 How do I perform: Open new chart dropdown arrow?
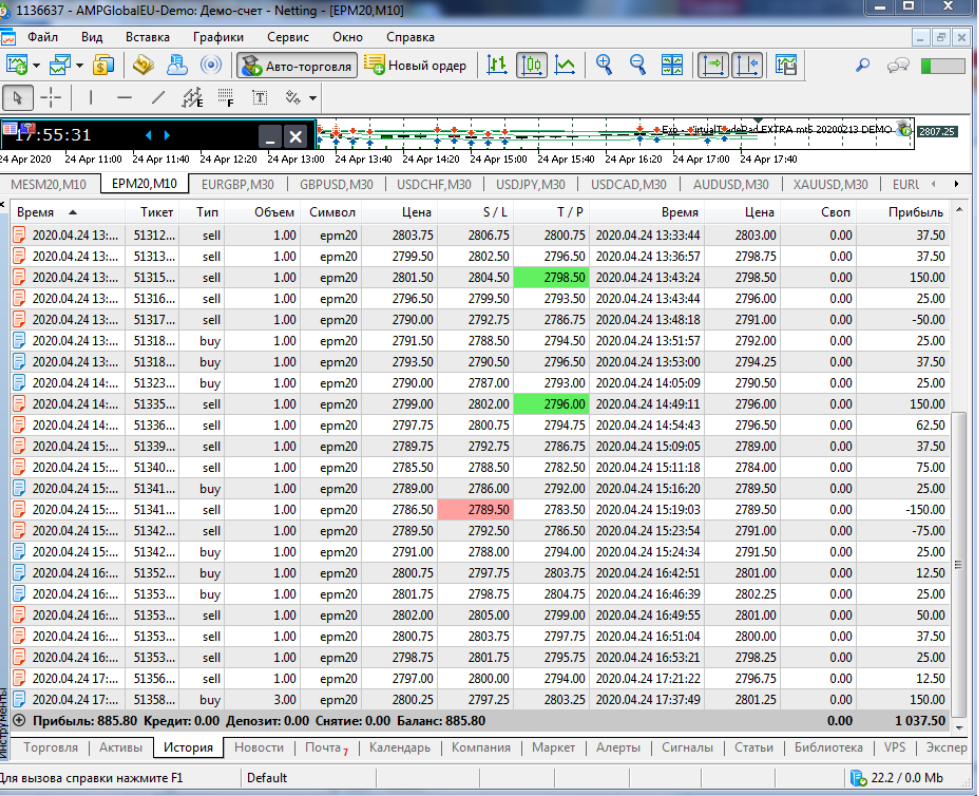36,66
